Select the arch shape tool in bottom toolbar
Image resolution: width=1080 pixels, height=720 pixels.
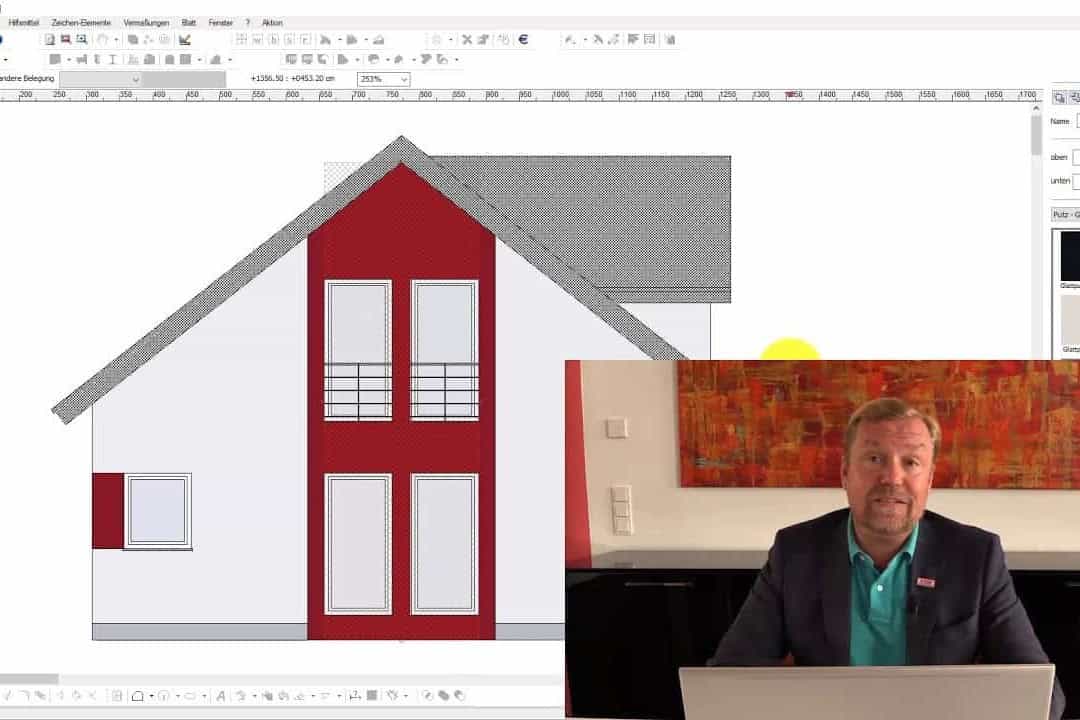138,696
